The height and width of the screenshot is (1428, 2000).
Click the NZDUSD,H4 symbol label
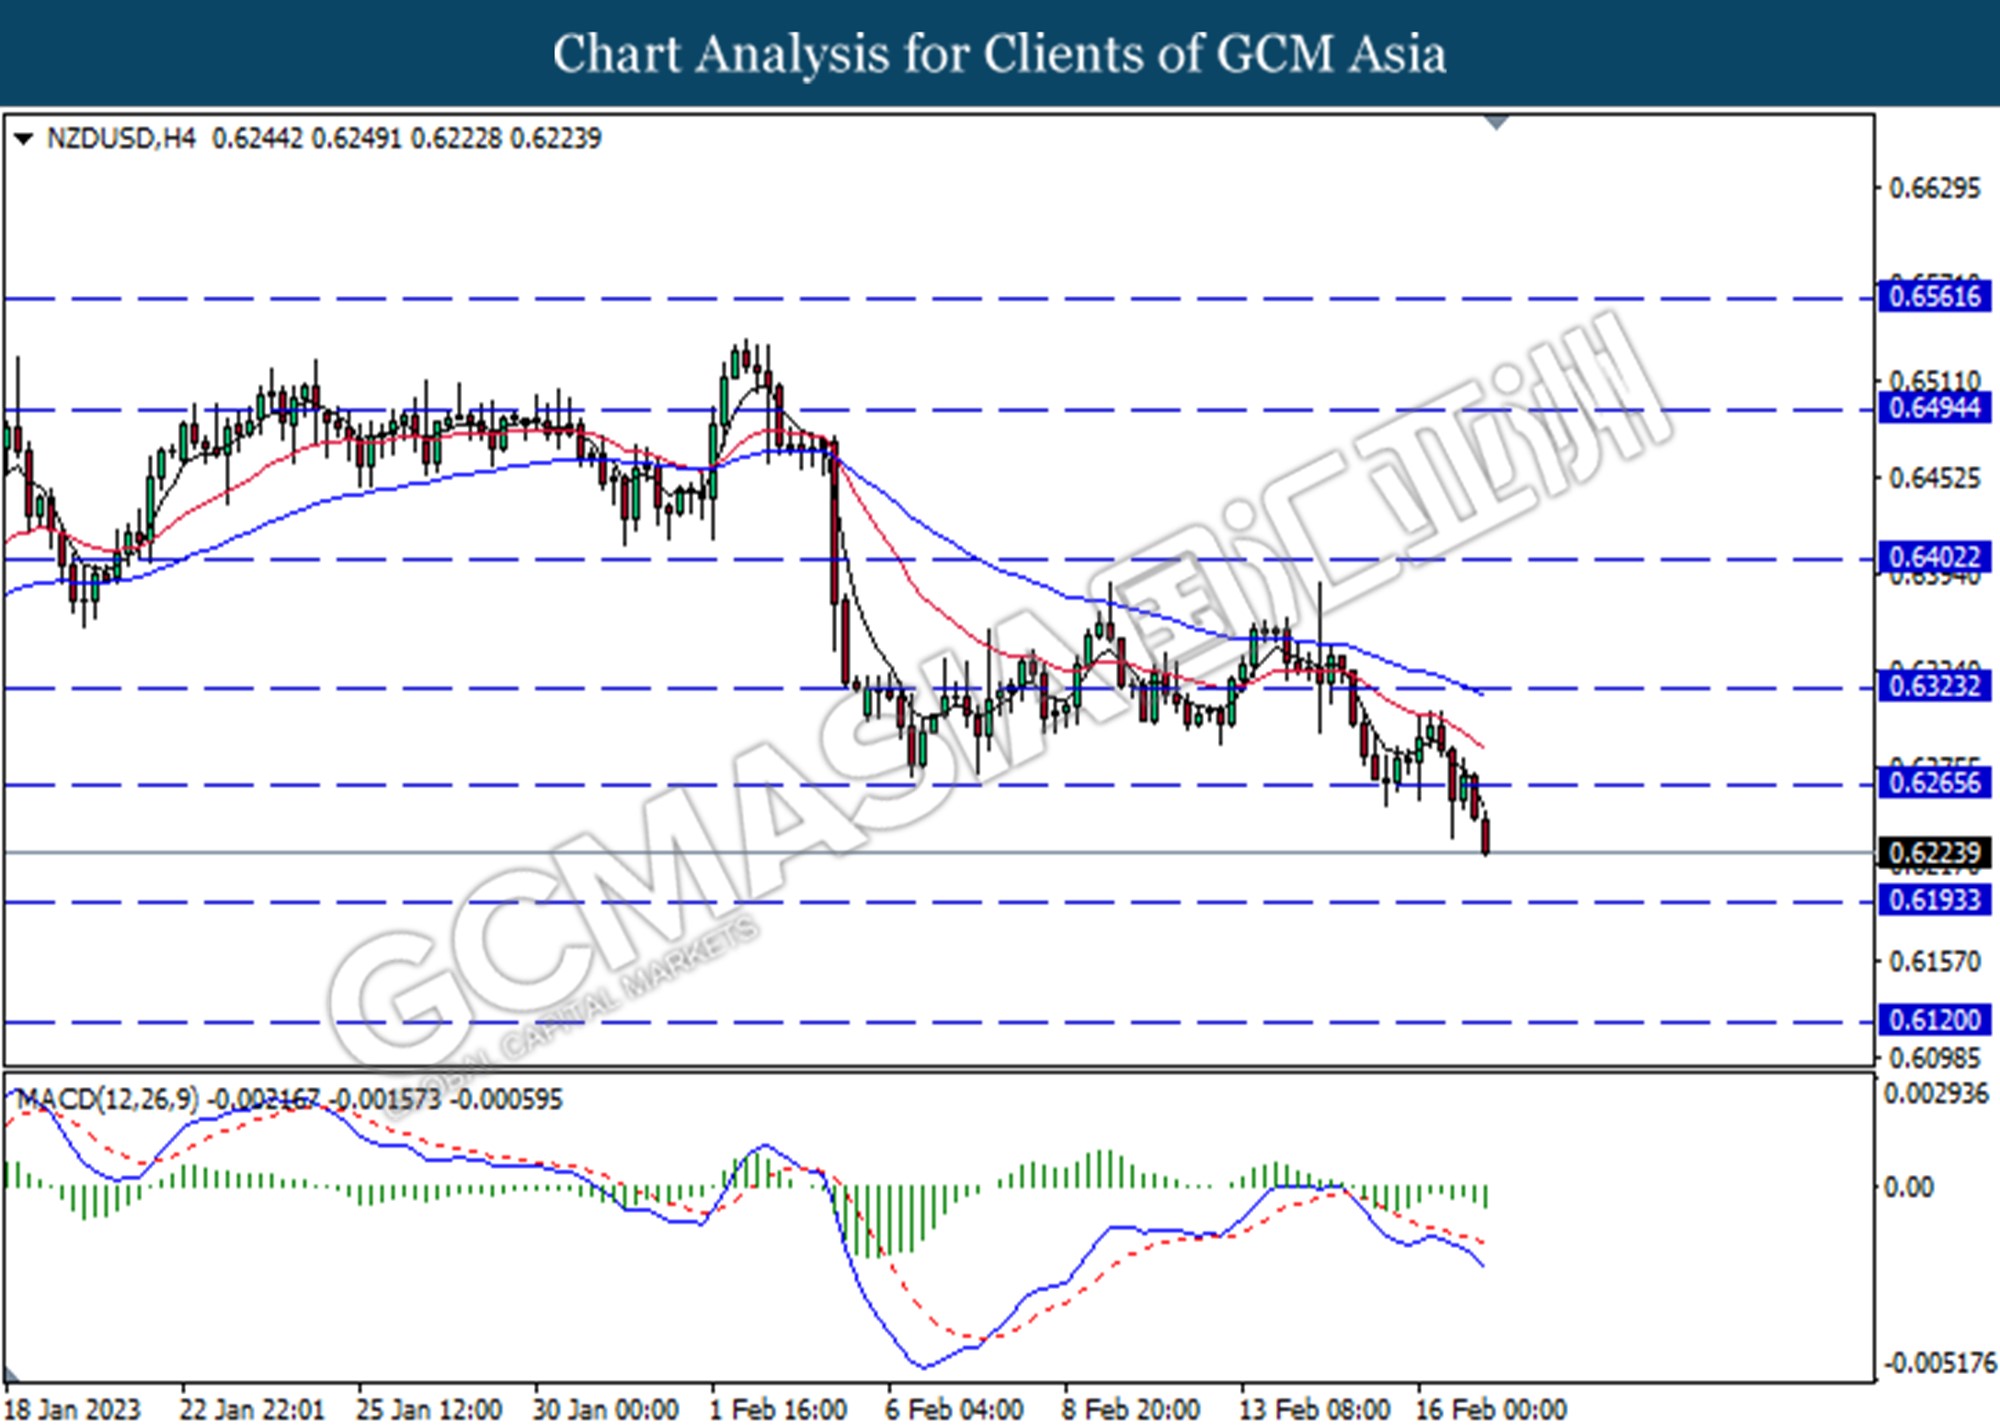click(121, 139)
